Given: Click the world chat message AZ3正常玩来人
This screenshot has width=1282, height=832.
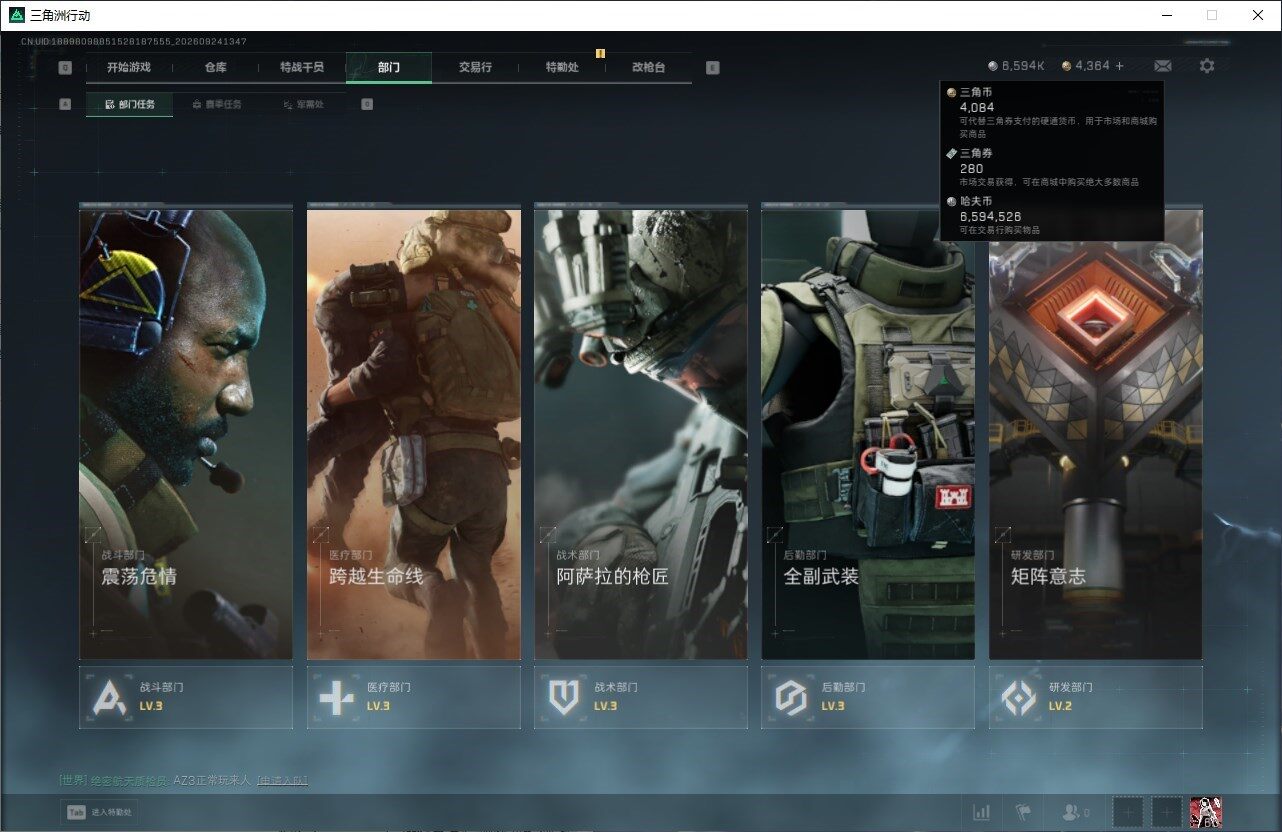Looking at the screenshot, I should click(x=212, y=780).
